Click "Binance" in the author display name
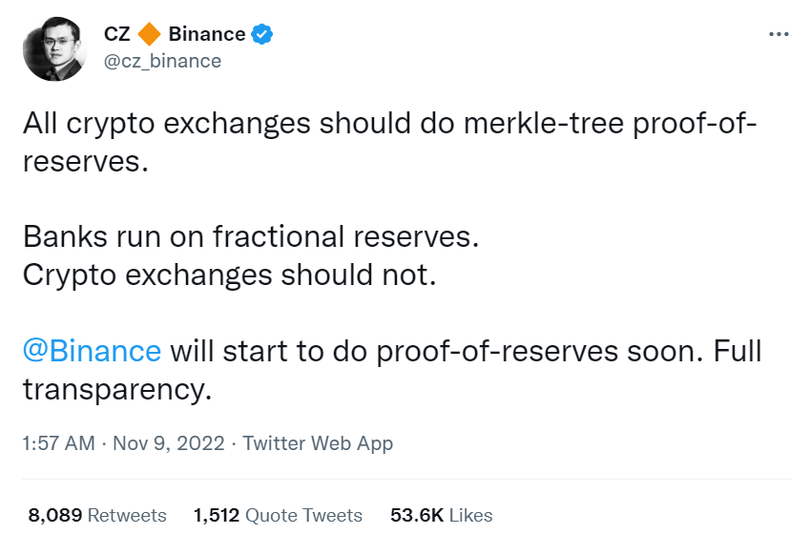This screenshot has width=810, height=550. click(x=206, y=34)
